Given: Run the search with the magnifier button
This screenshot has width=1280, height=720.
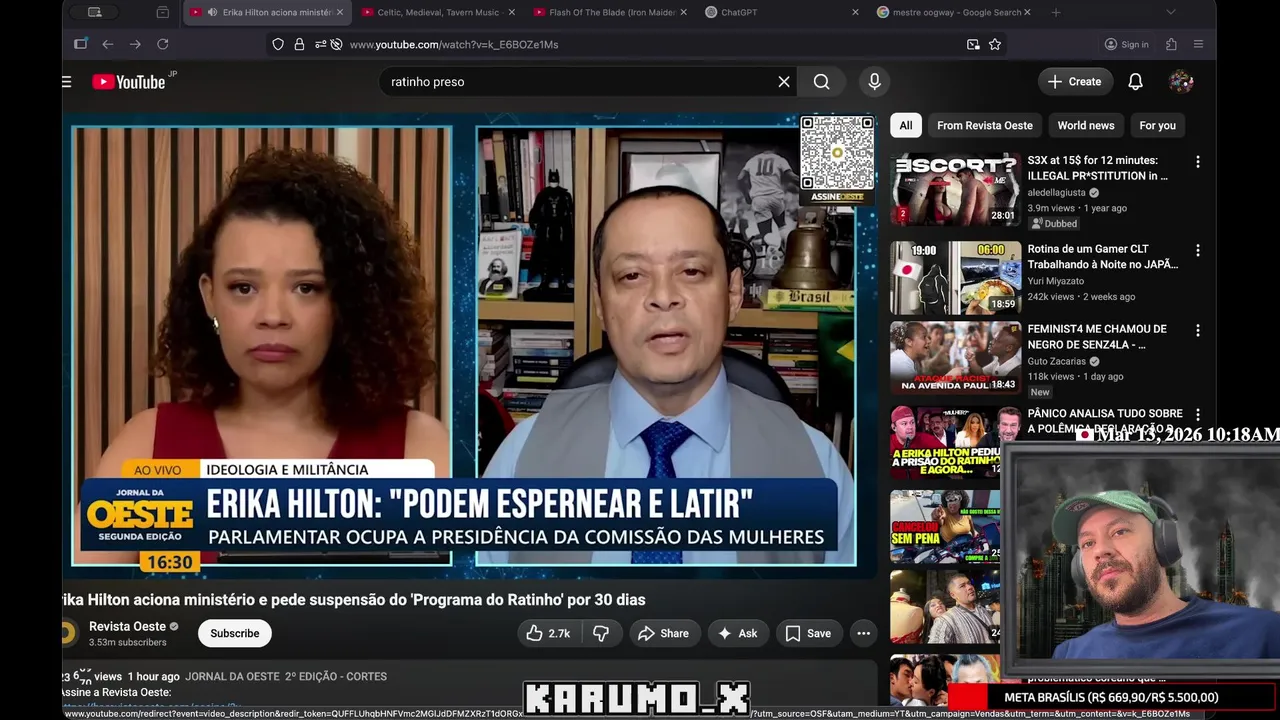Looking at the screenshot, I should [x=821, y=82].
